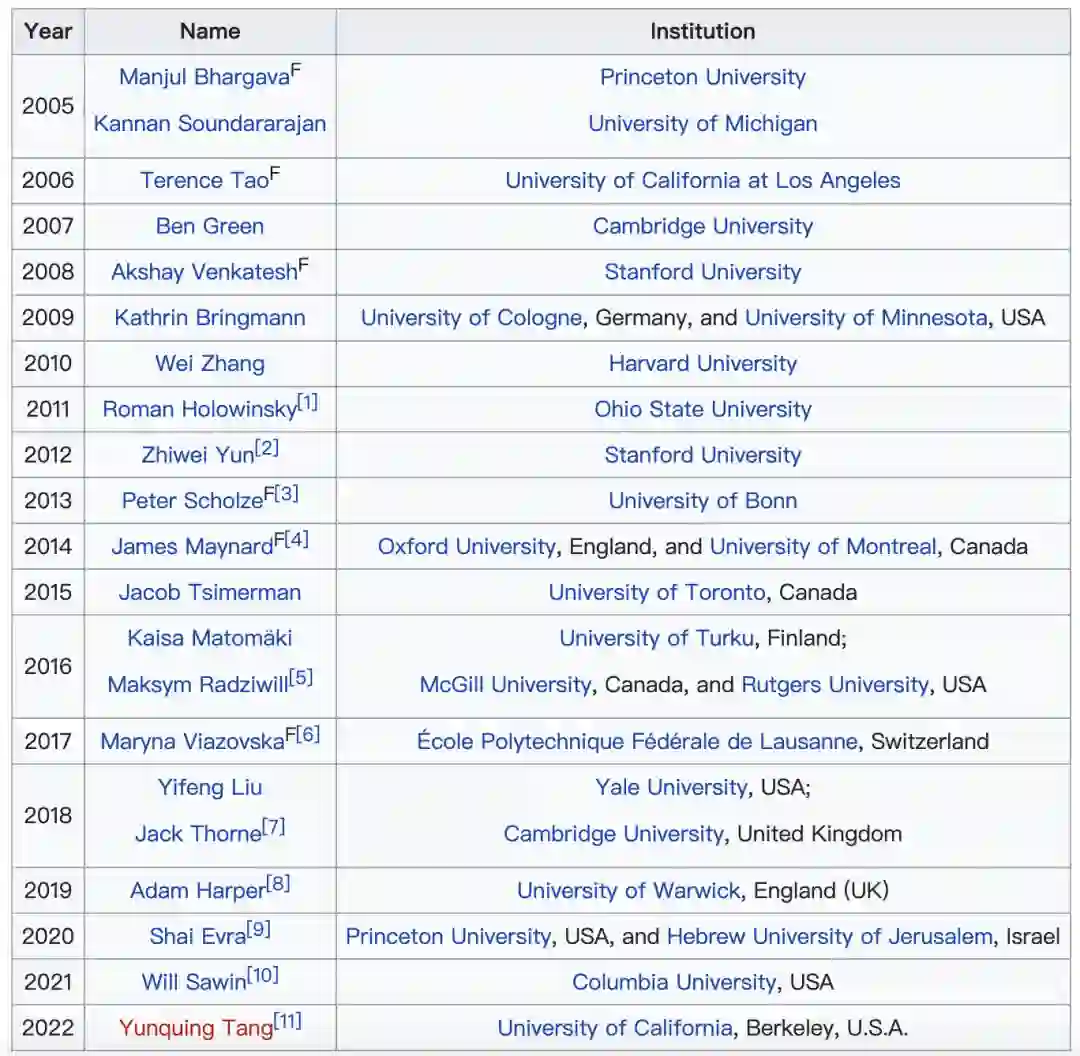The width and height of the screenshot is (1080, 1056).
Task: Click the Oxford University link
Action: pyautogui.click(x=467, y=547)
